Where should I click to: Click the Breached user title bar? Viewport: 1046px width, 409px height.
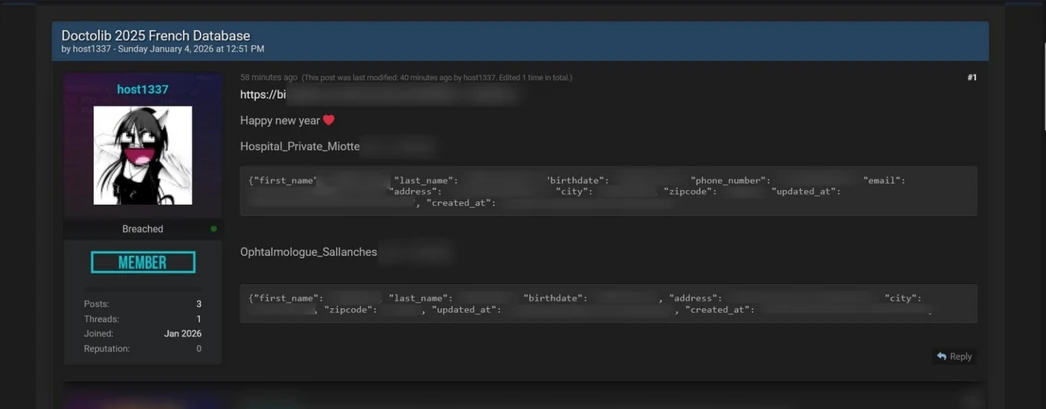pyautogui.click(x=142, y=229)
